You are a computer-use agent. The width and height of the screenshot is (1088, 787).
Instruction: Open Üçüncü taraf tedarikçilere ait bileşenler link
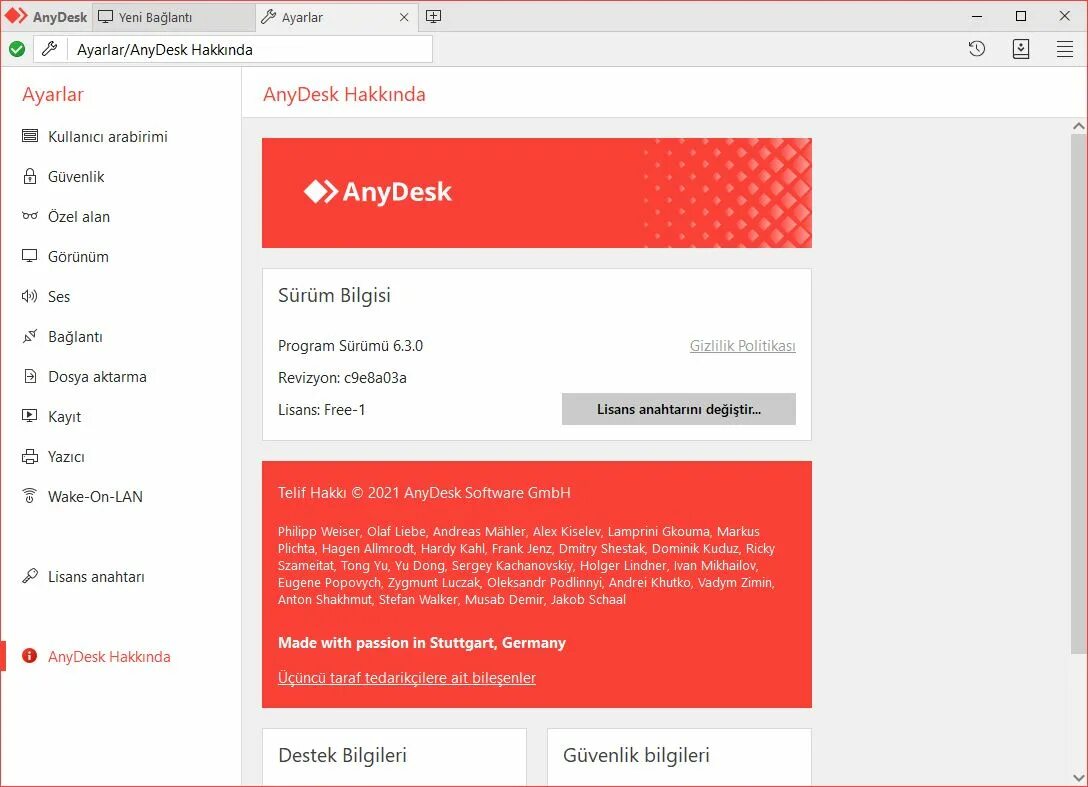(407, 677)
